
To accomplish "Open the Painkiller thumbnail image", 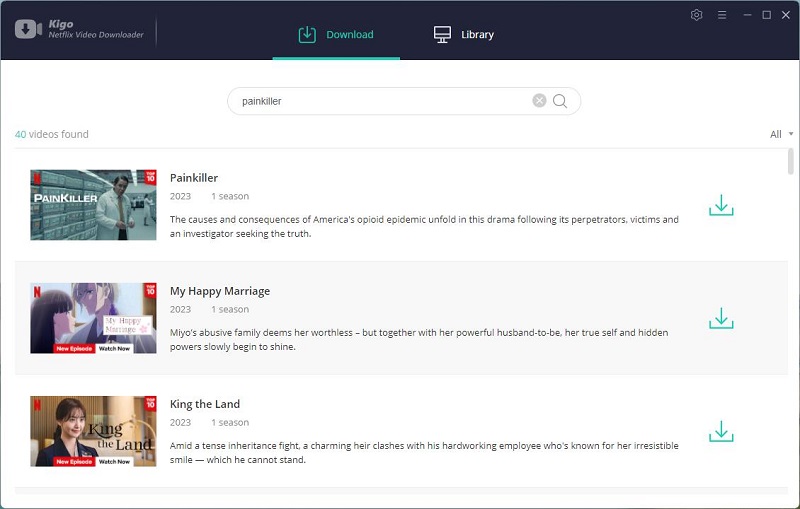I will [x=93, y=205].
